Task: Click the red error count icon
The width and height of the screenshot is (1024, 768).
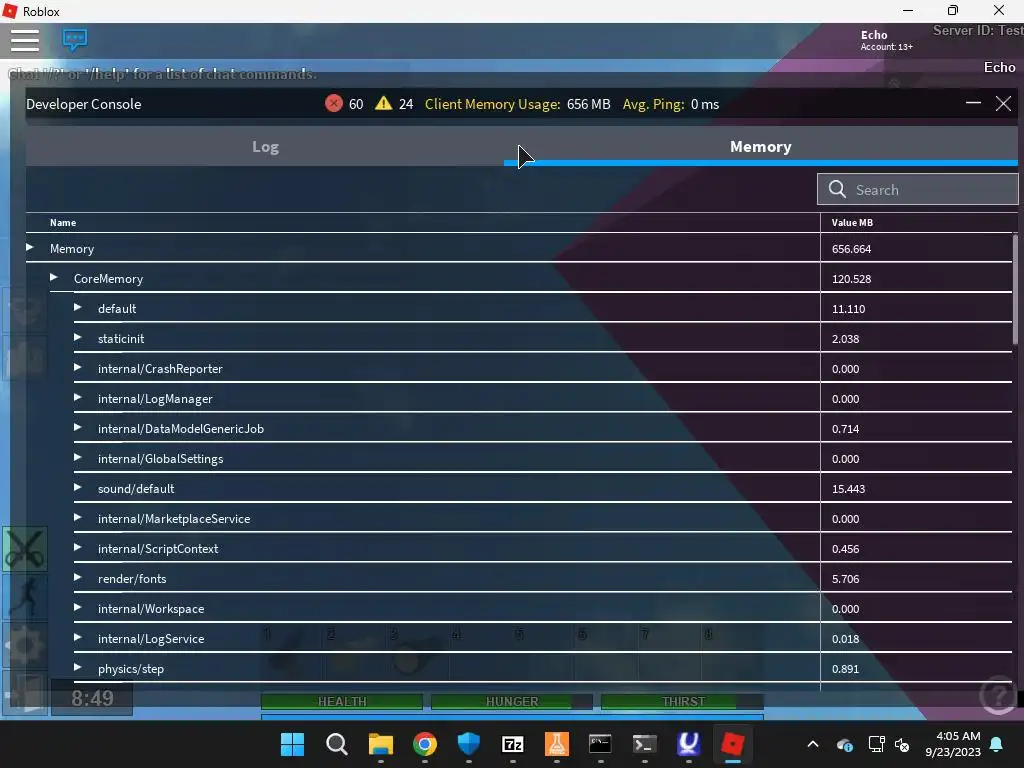Action: [334, 103]
